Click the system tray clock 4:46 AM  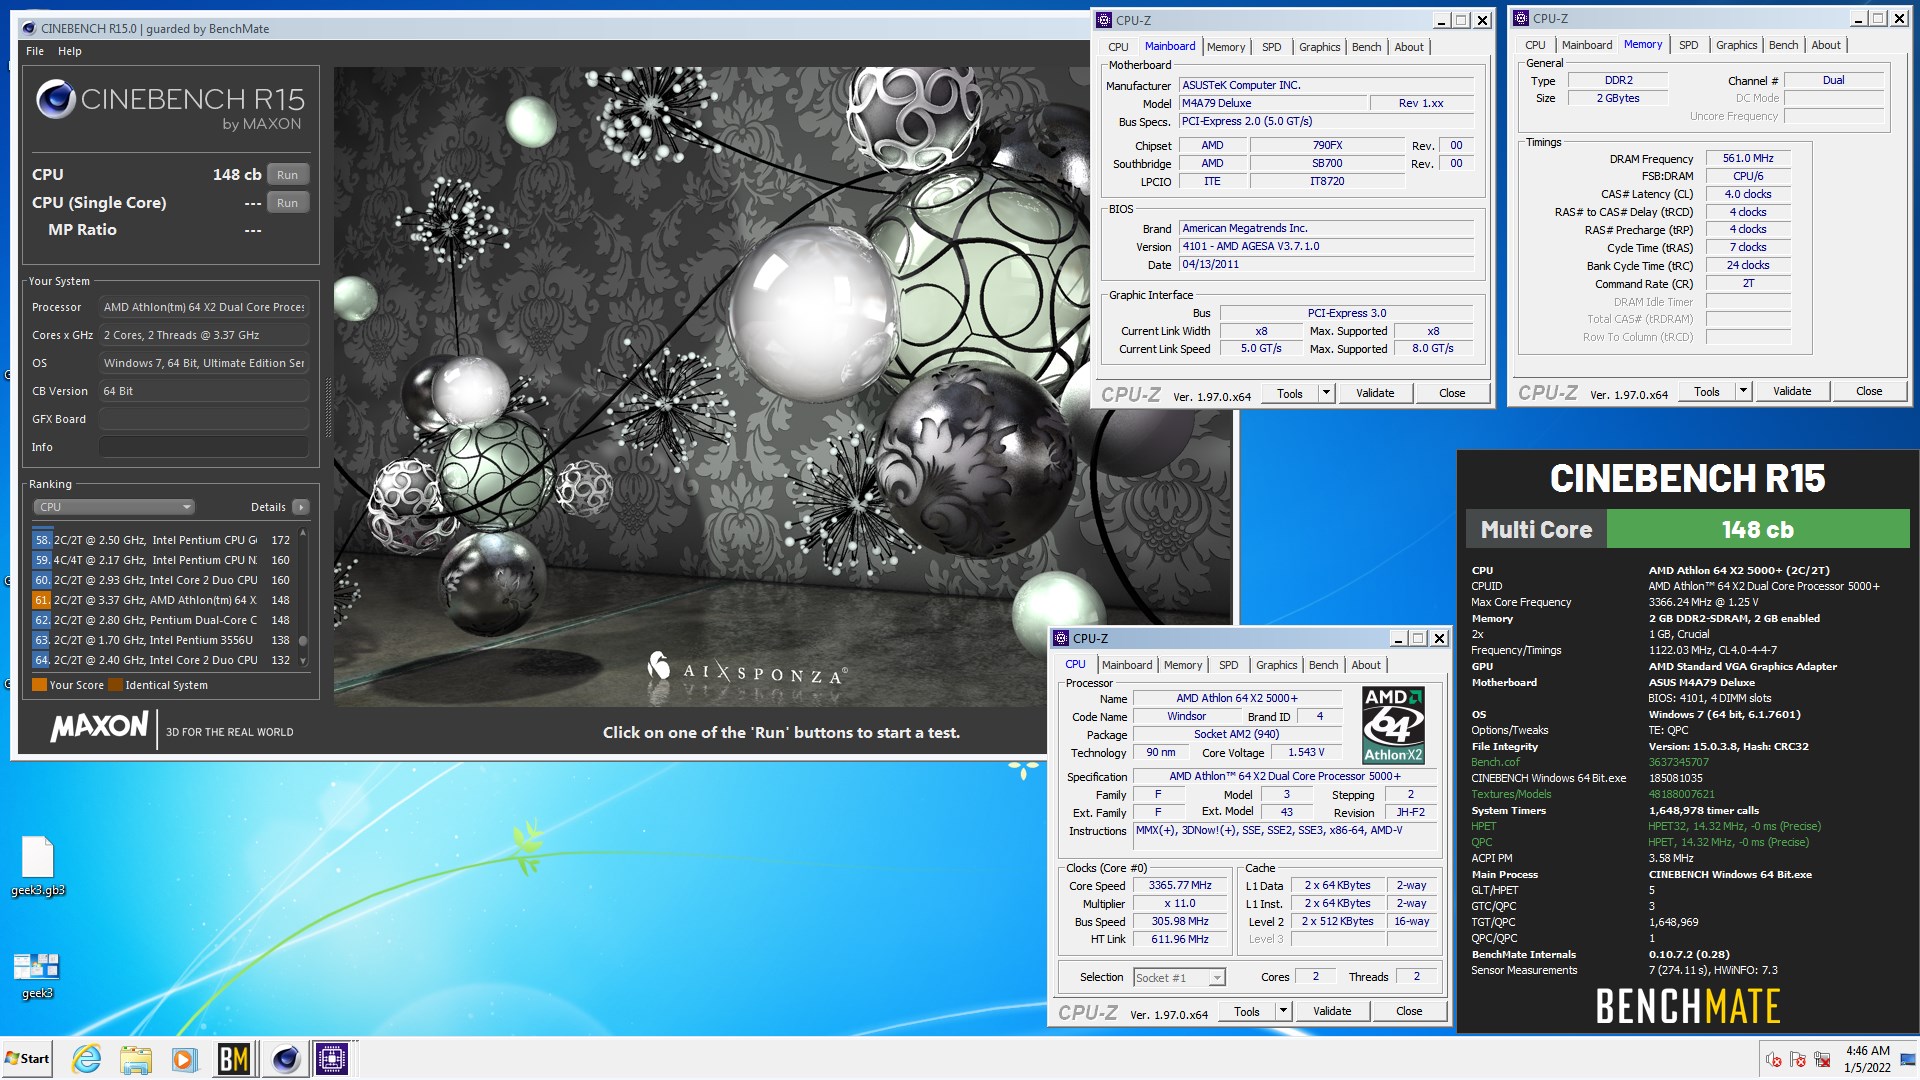tap(1867, 1051)
